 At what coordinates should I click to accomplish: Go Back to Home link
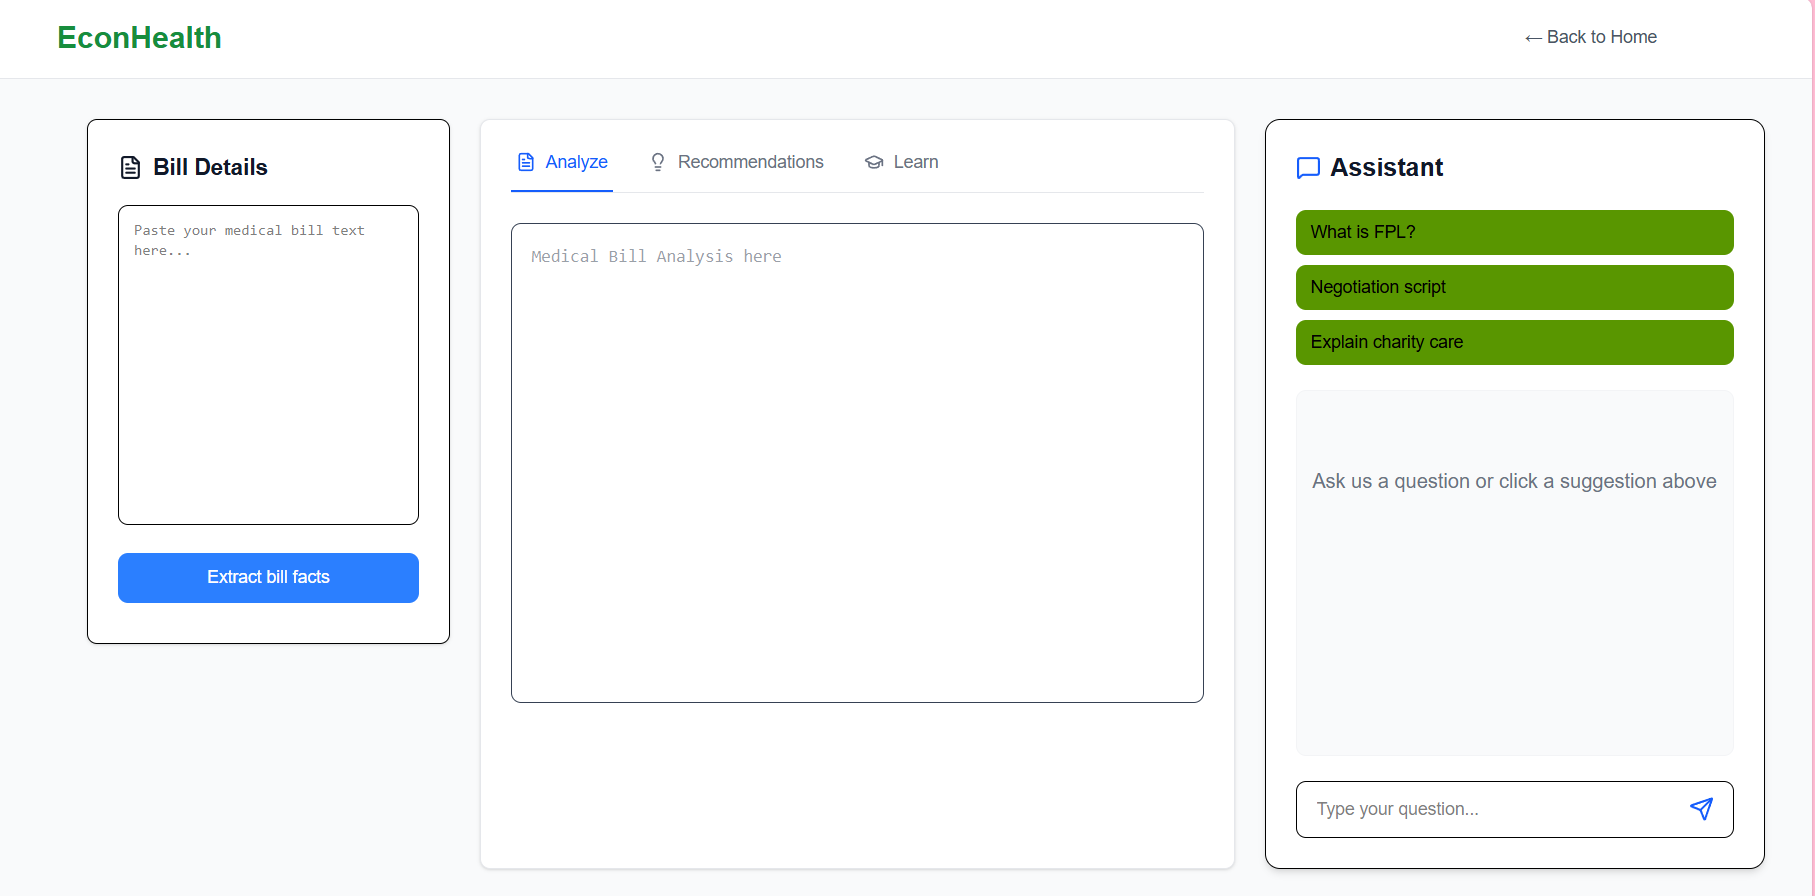coord(1590,37)
